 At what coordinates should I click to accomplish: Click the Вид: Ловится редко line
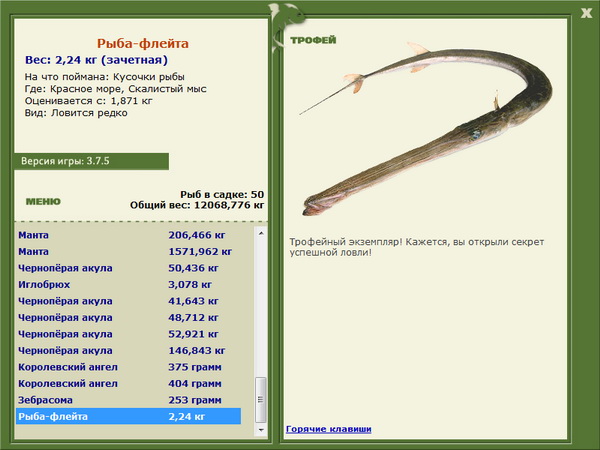(76, 113)
